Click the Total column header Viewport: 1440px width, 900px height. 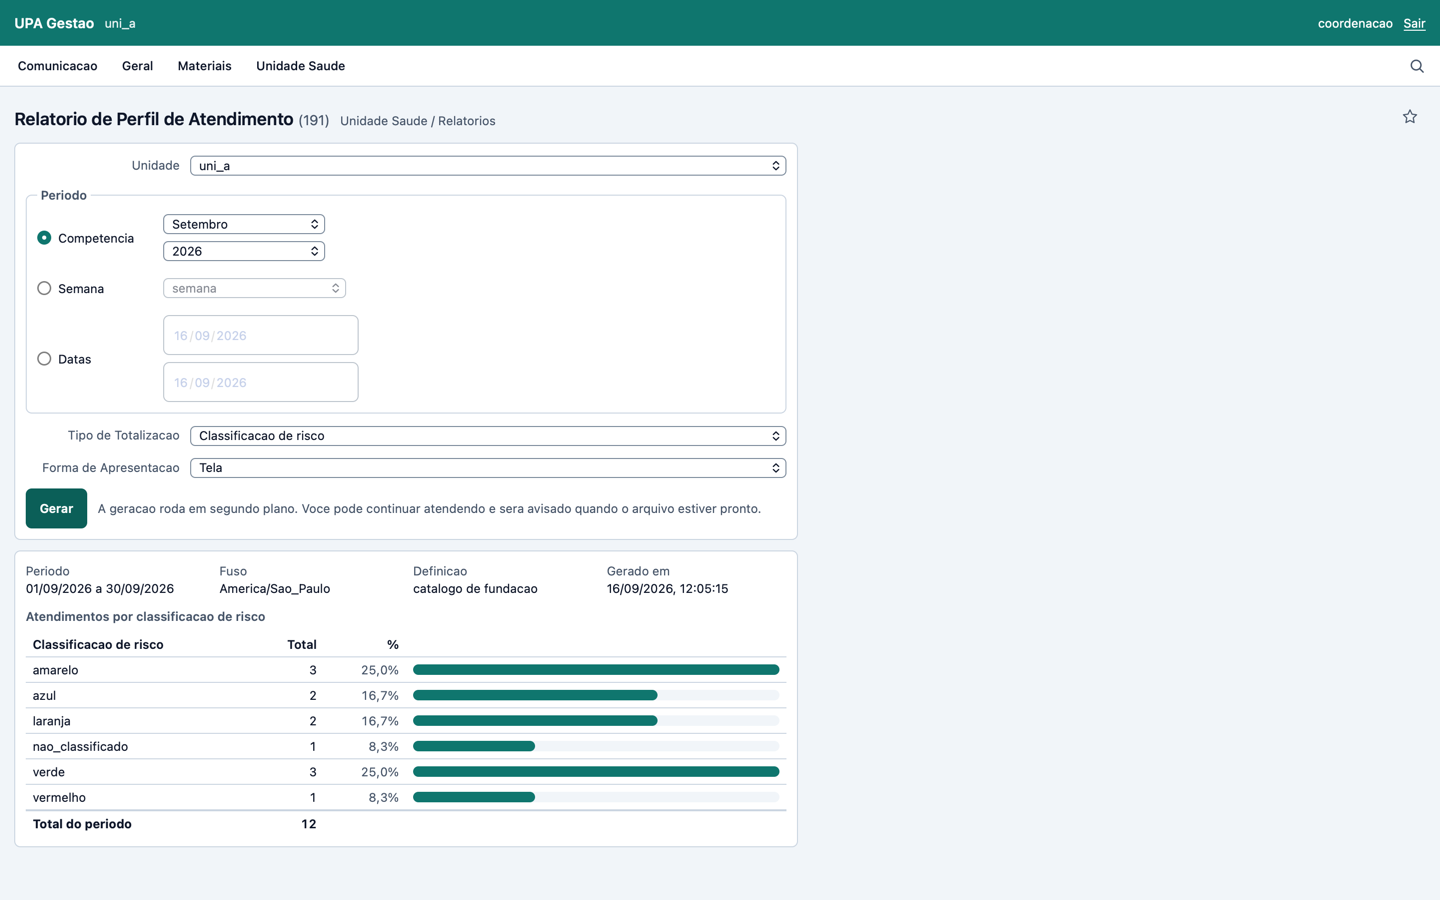tap(302, 645)
